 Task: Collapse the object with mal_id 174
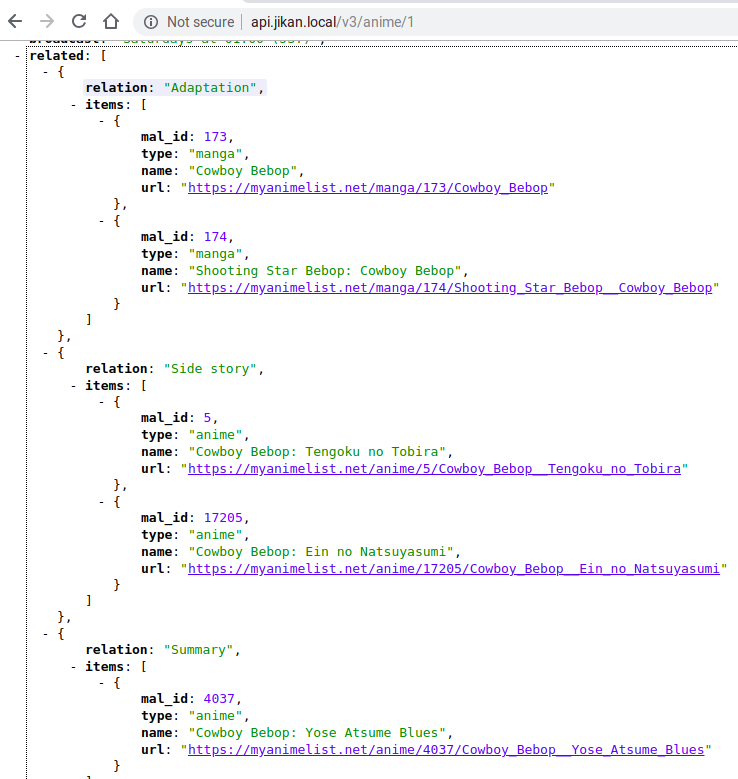(x=101, y=221)
